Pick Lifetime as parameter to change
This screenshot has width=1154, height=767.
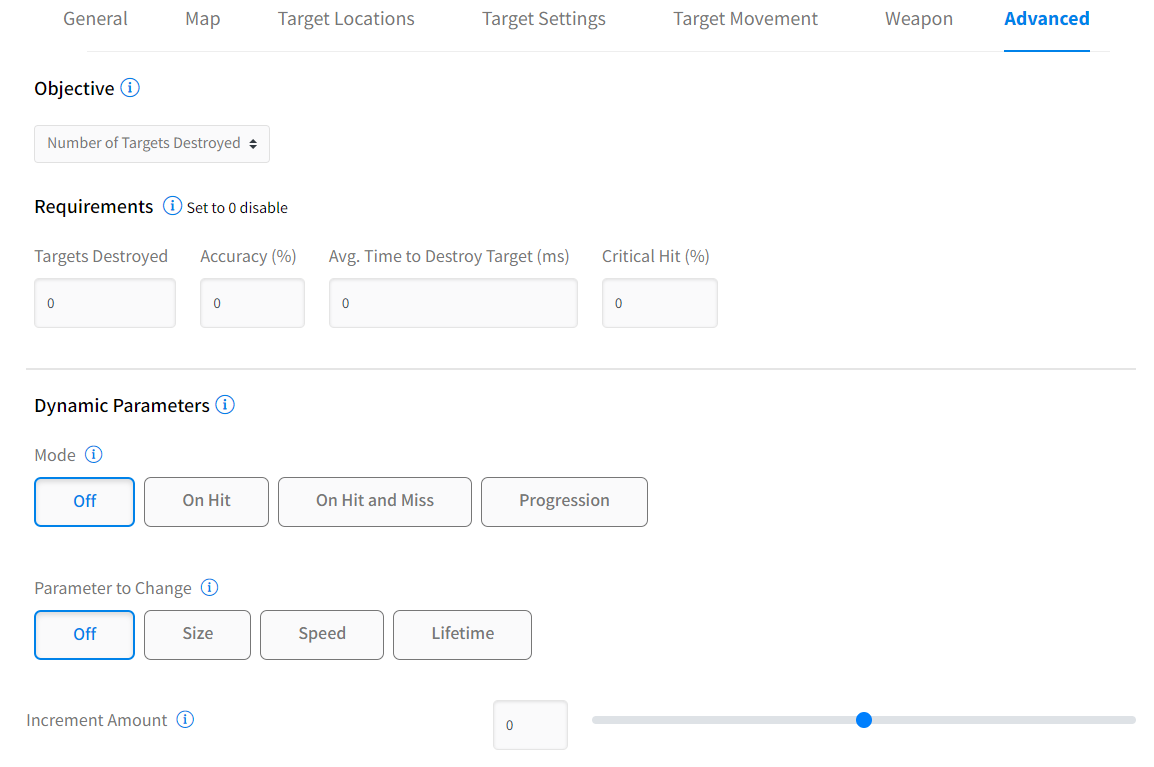(x=462, y=634)
